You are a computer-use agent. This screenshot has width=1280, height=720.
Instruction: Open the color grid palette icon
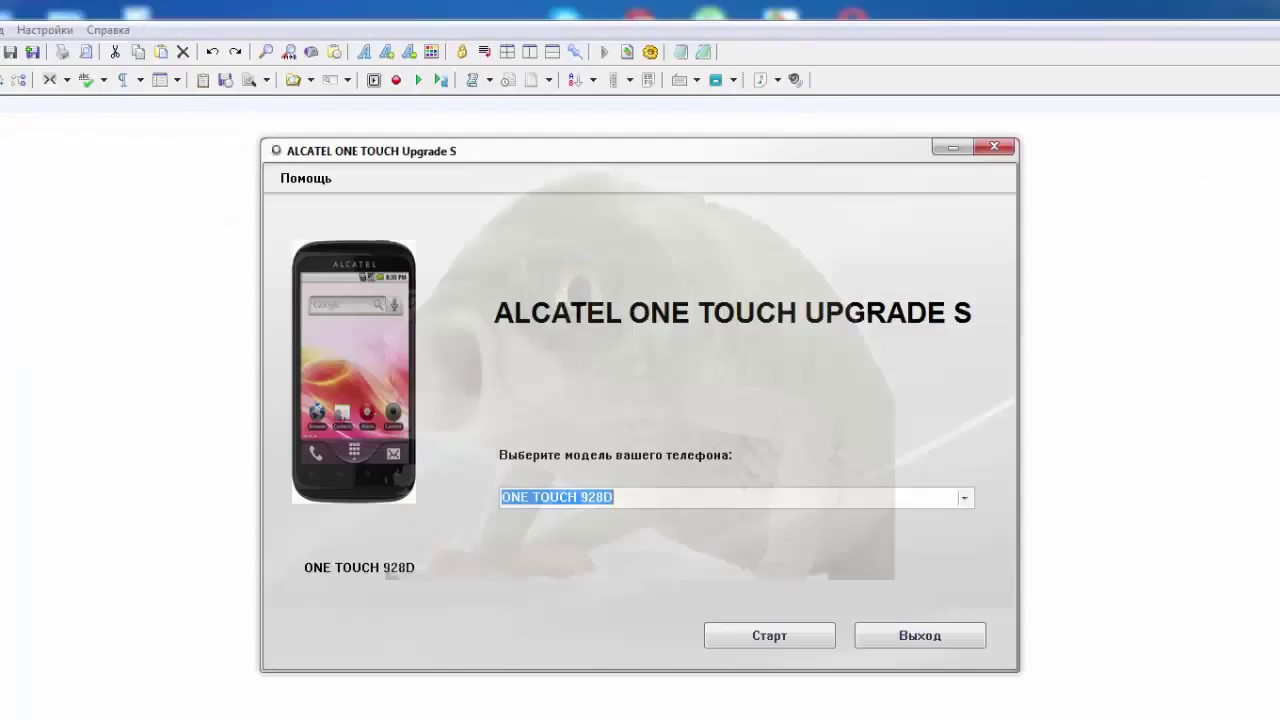[431, 52]
